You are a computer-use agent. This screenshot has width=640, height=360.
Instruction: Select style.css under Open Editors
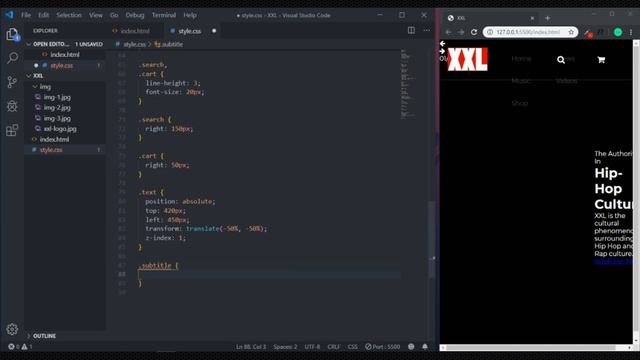click(x=64, y=65)
